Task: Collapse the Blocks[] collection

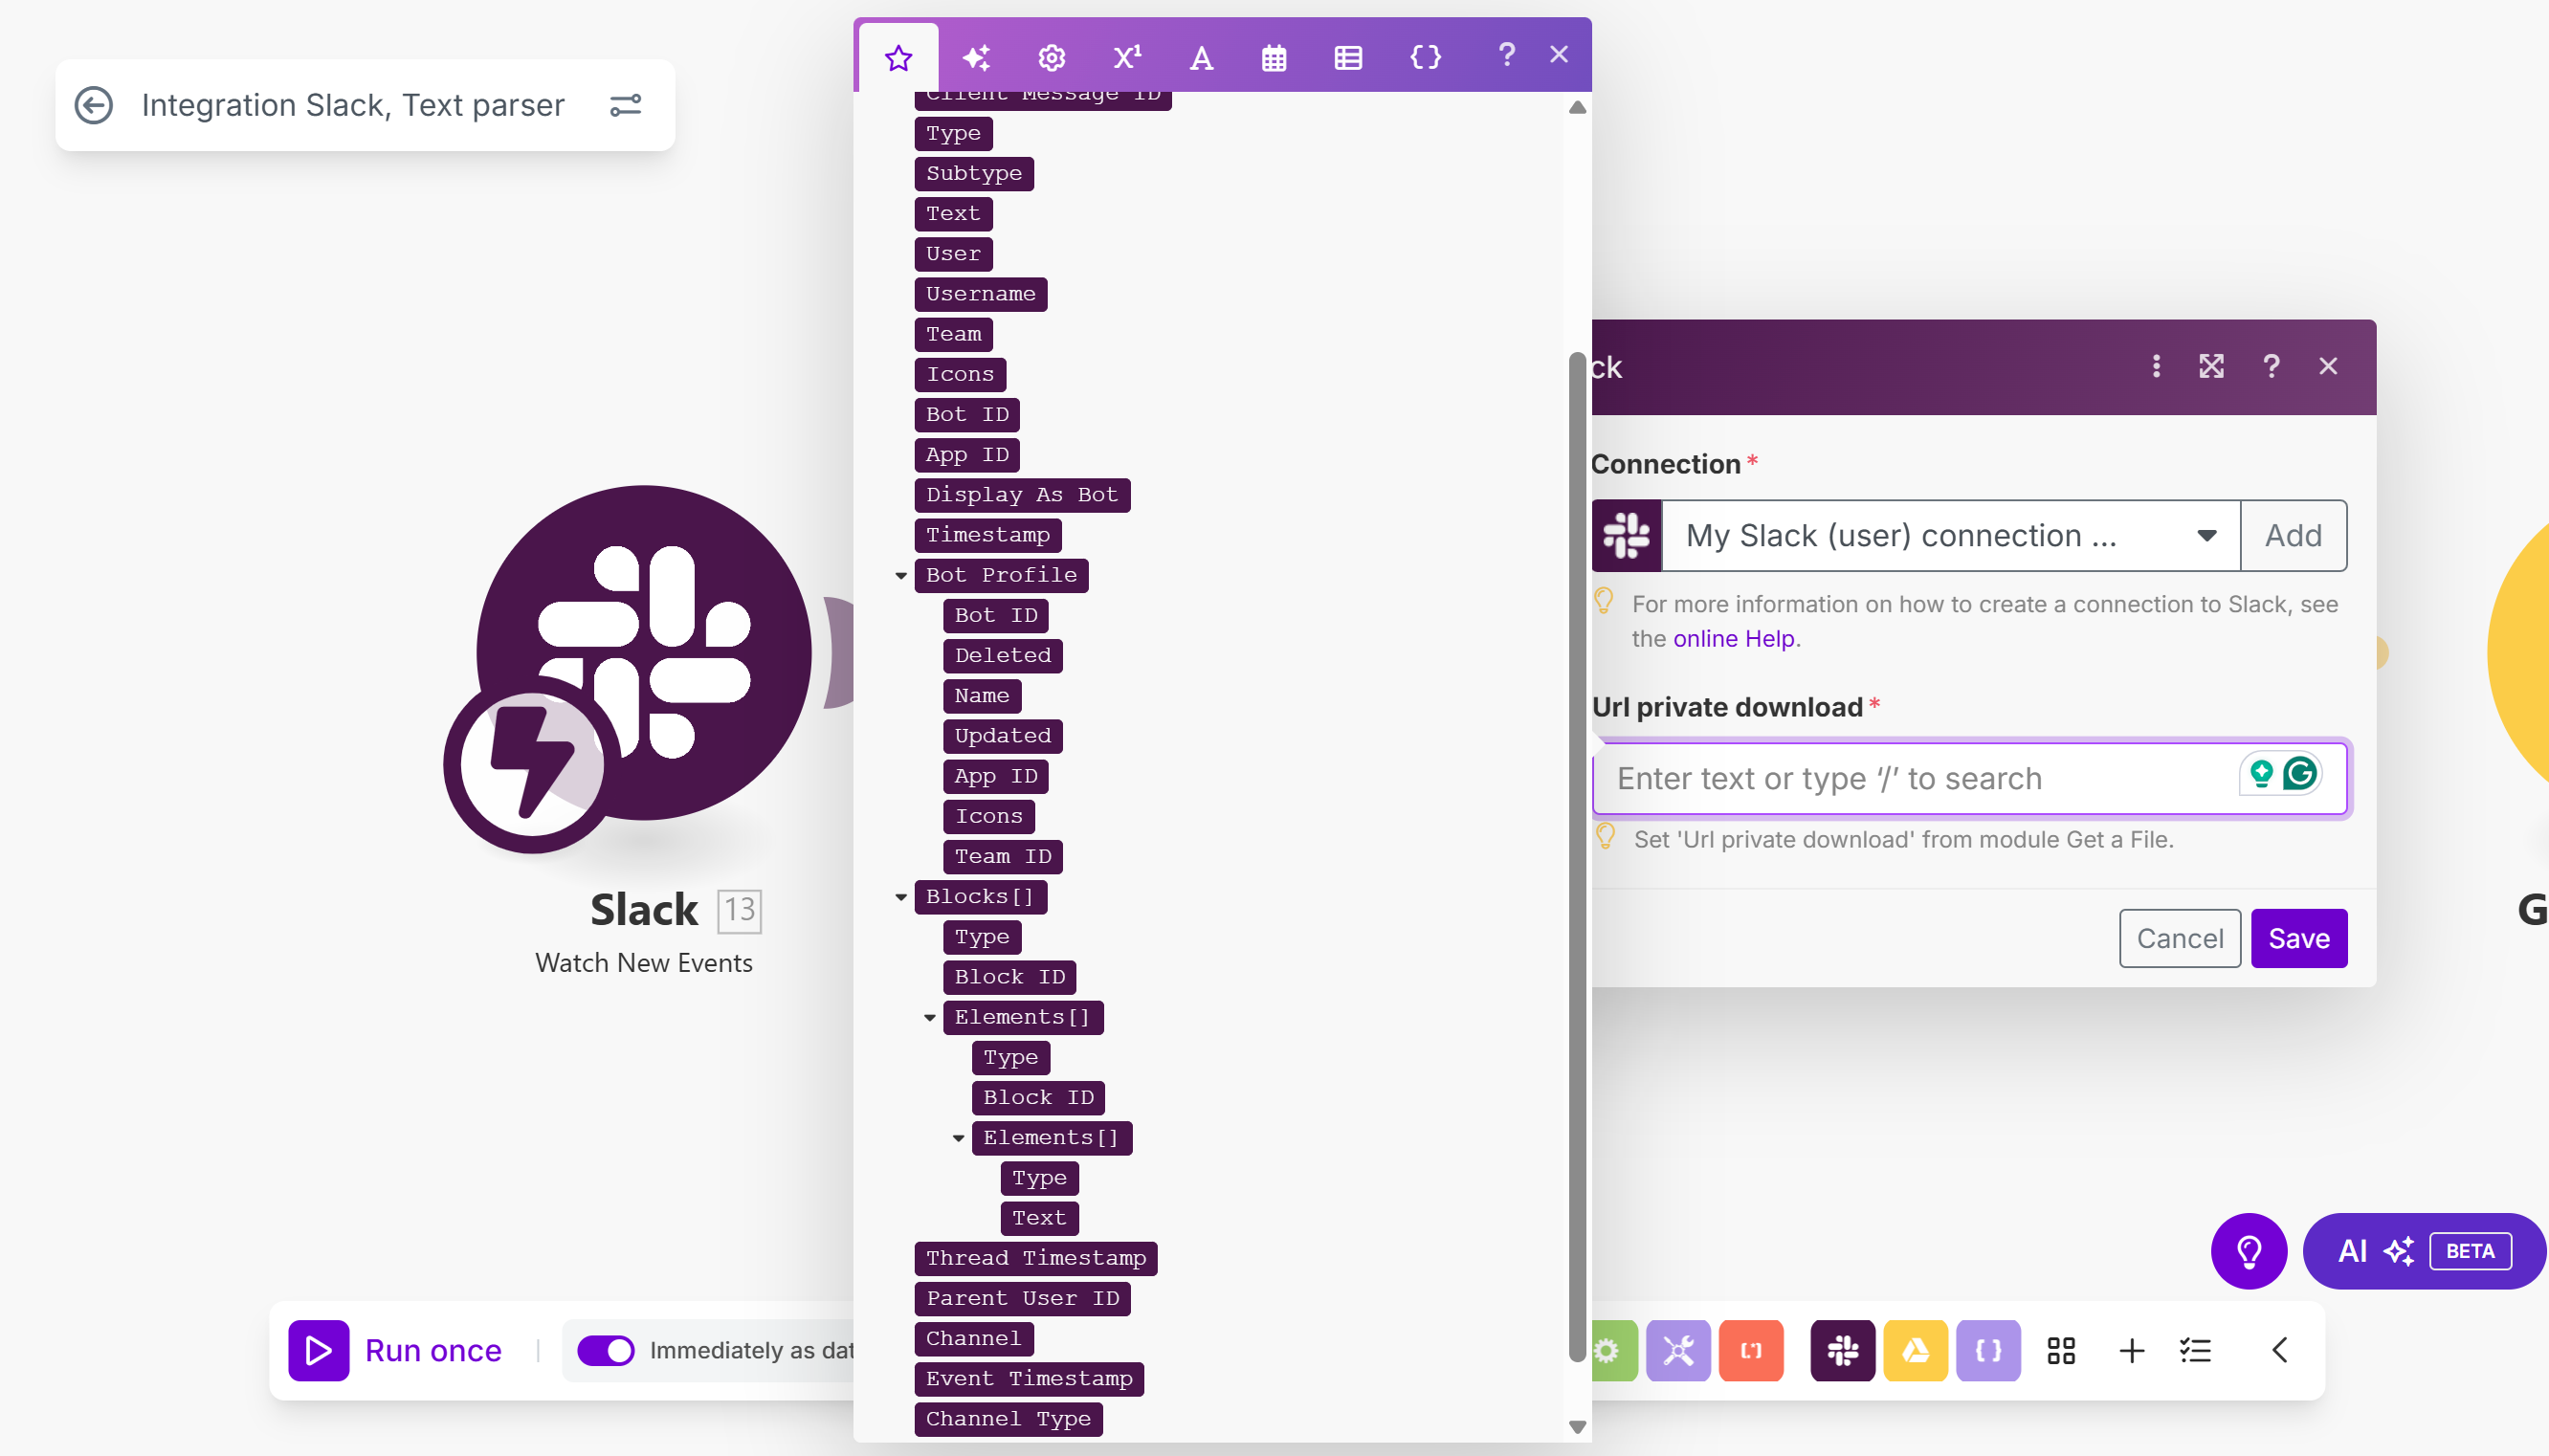Action: click(901, 897)
